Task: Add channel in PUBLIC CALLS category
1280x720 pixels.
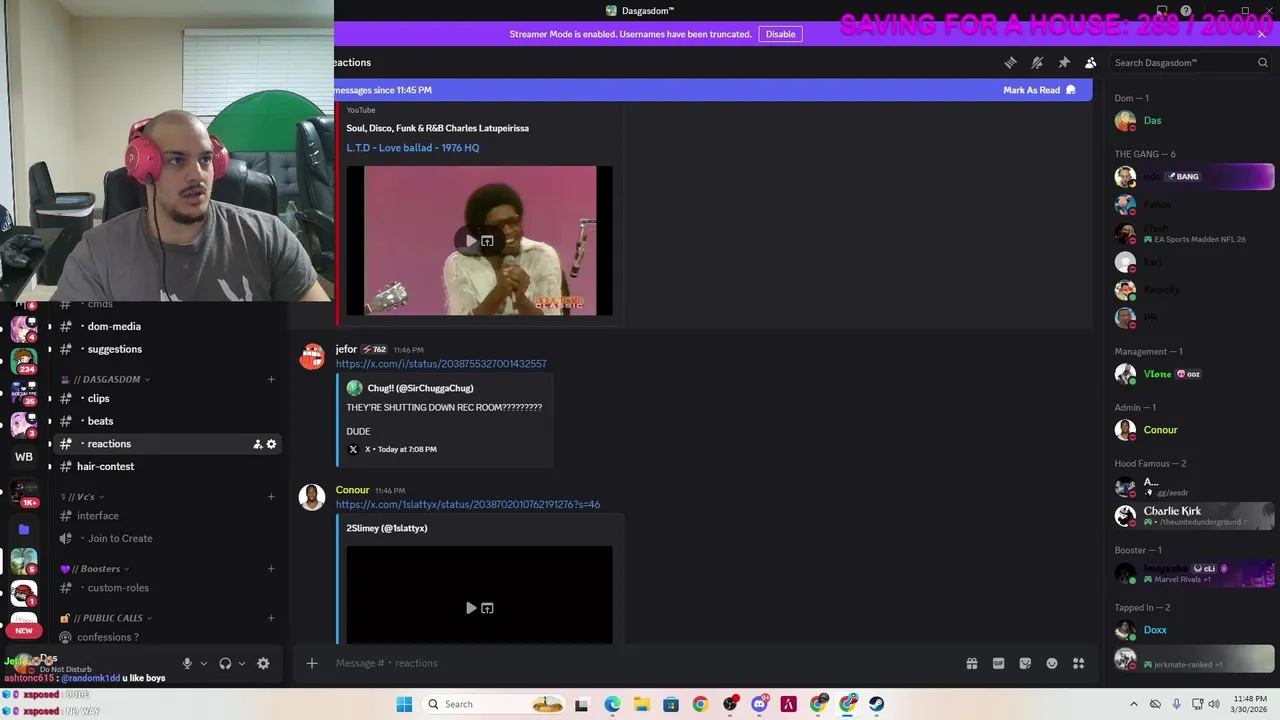Action: click(x=271, y=618)
